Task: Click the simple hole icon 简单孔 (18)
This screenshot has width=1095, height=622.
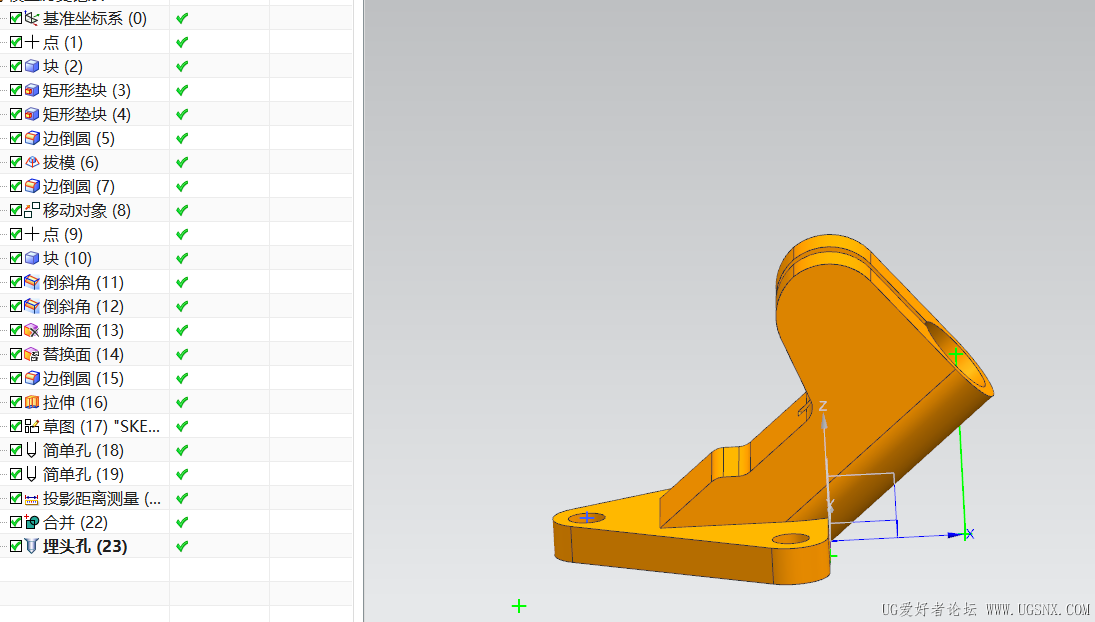Action: coord(31,450)
